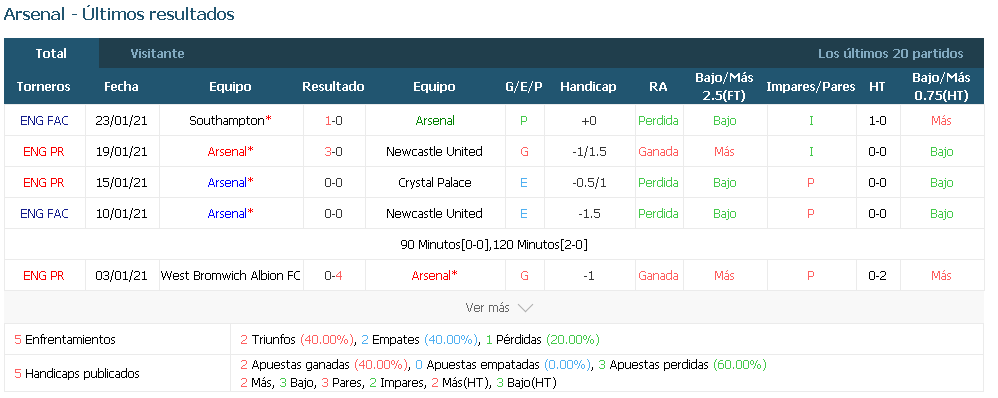Open the Los últimos 20 partidos selector
The height and width of the screenshot is (398, 998).
tap(890, 53)
